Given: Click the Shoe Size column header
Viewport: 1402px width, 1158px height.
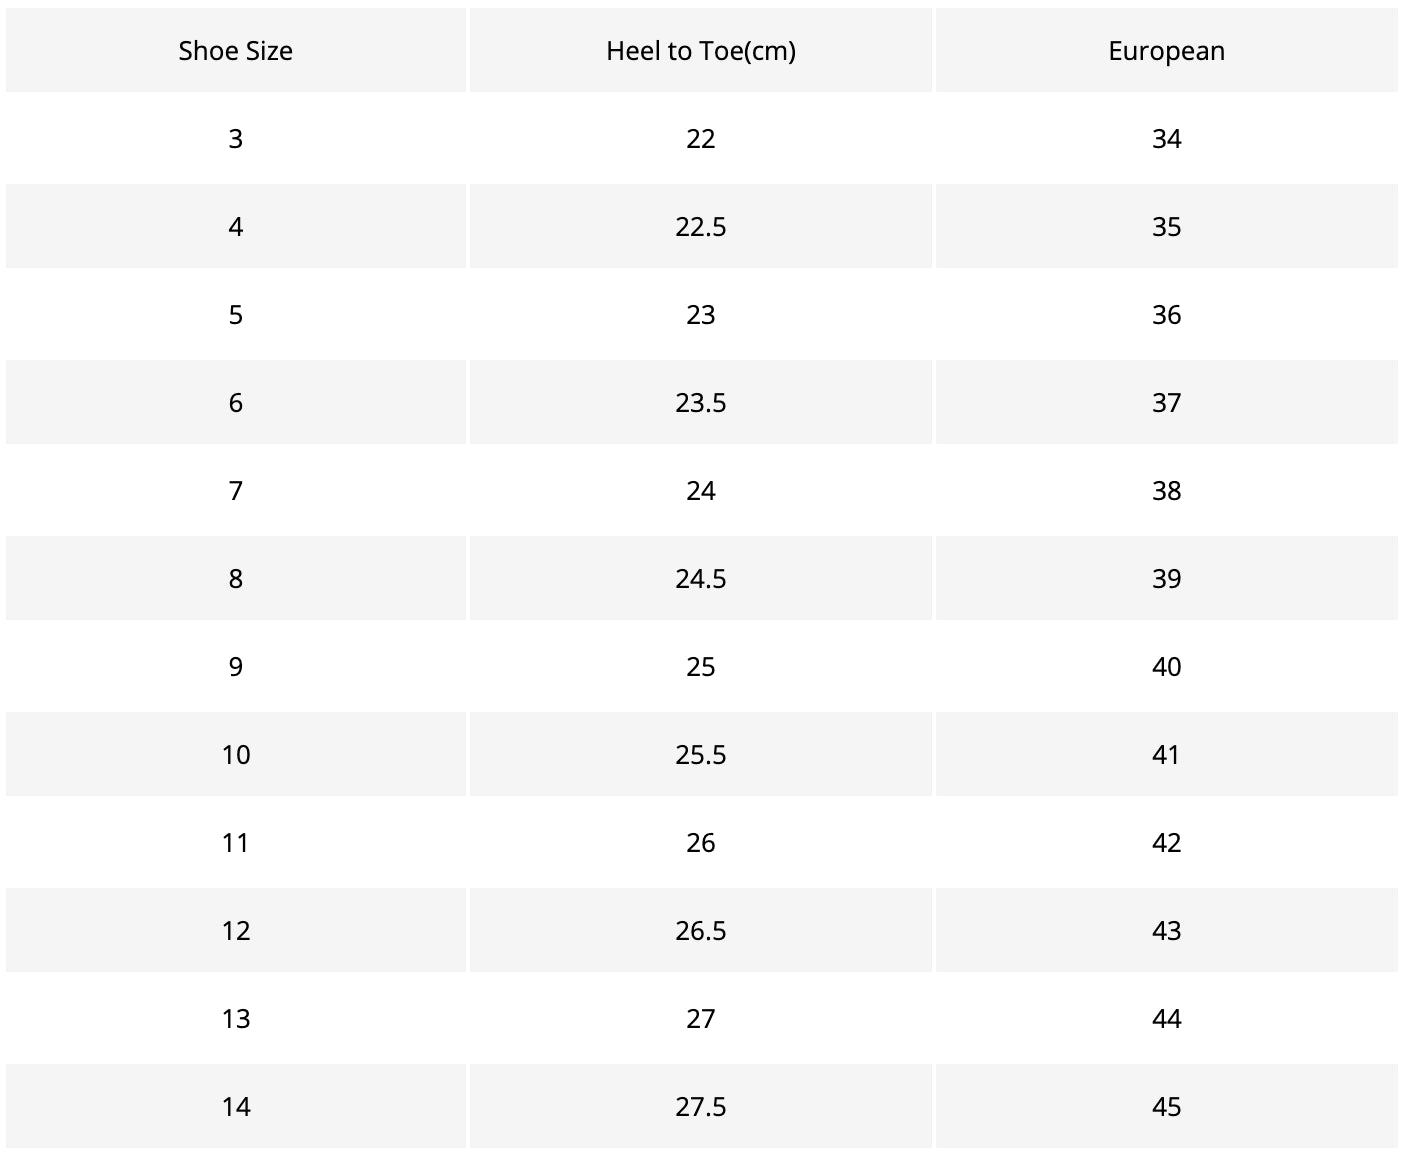Looking at the screenshot, I should pos(236,51).
